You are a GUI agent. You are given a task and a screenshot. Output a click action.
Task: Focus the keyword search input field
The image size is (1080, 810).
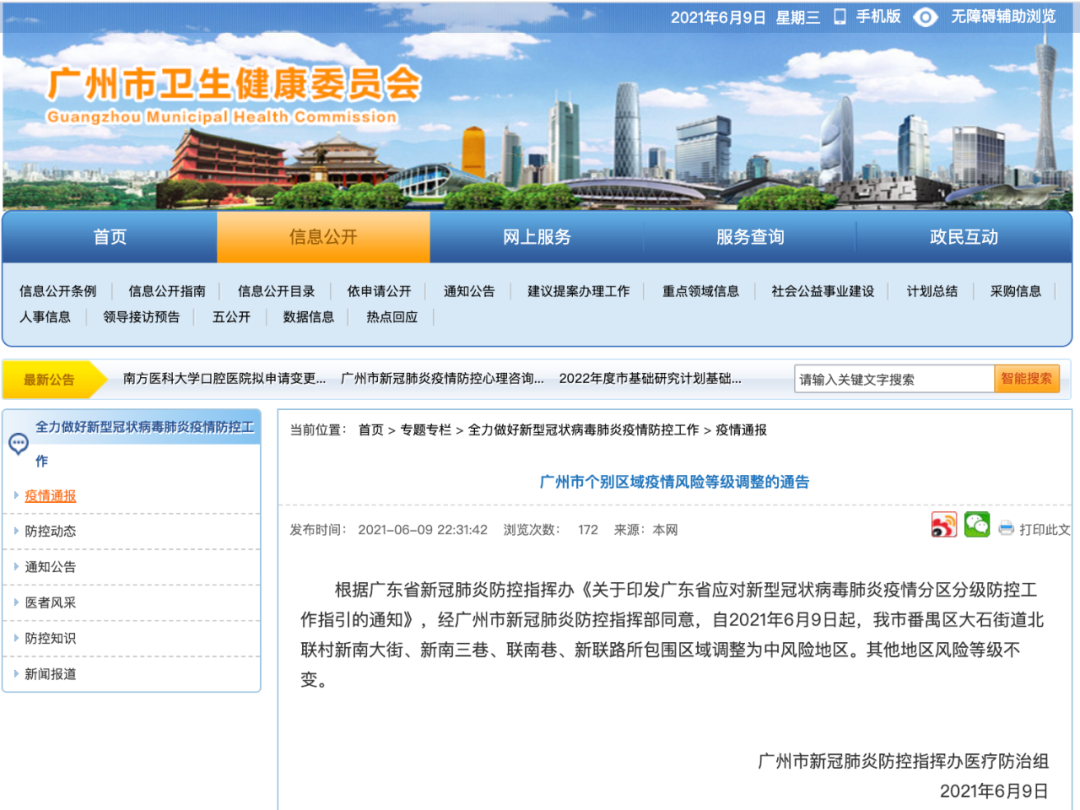(893, 379)
